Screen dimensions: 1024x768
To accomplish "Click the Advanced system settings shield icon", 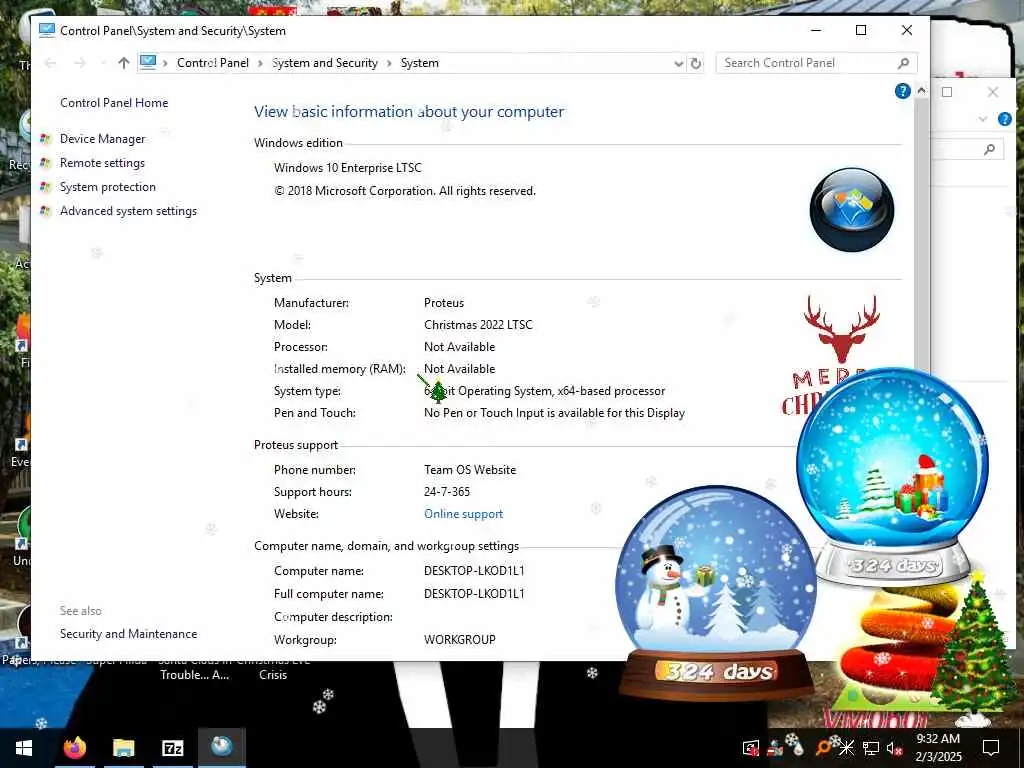I will tap(45, 211).
